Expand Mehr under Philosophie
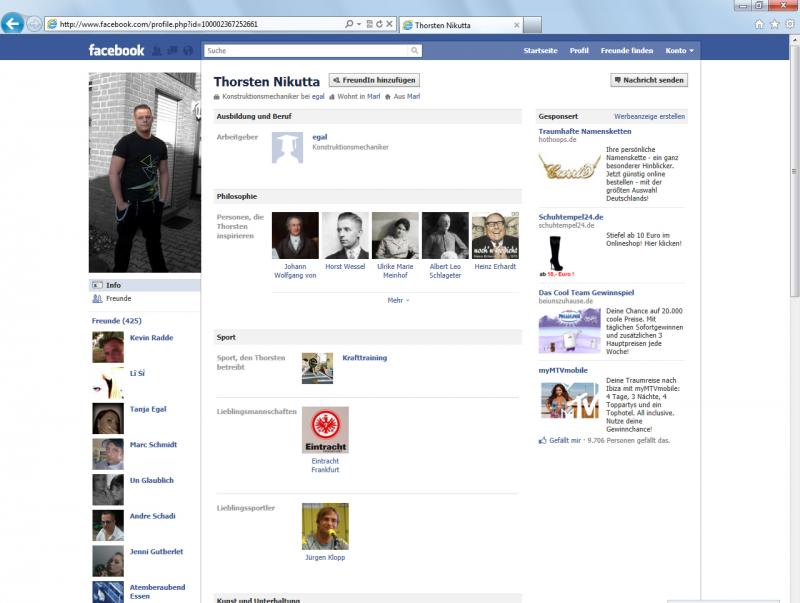The height and width of the screenshot is (603, 800). point(397,299)
